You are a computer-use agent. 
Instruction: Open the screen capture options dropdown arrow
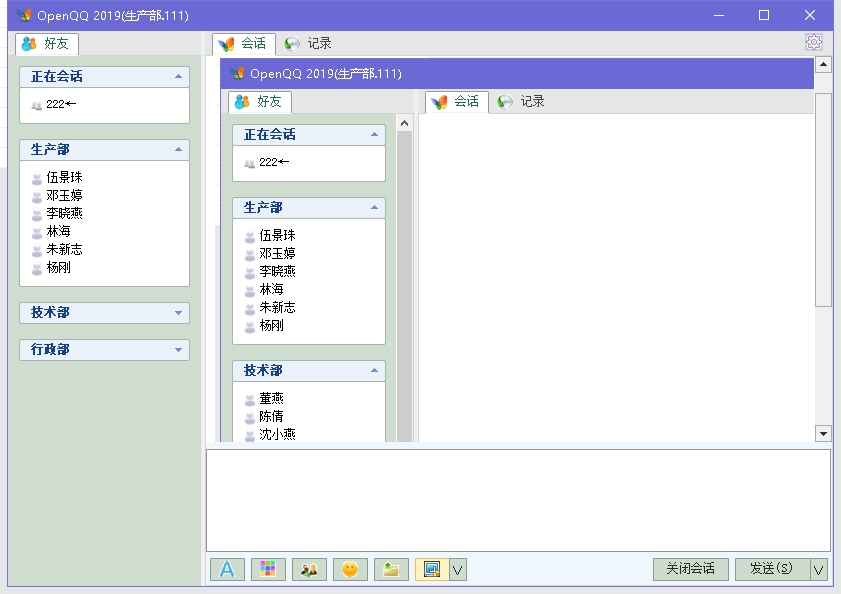coord(458,569)
